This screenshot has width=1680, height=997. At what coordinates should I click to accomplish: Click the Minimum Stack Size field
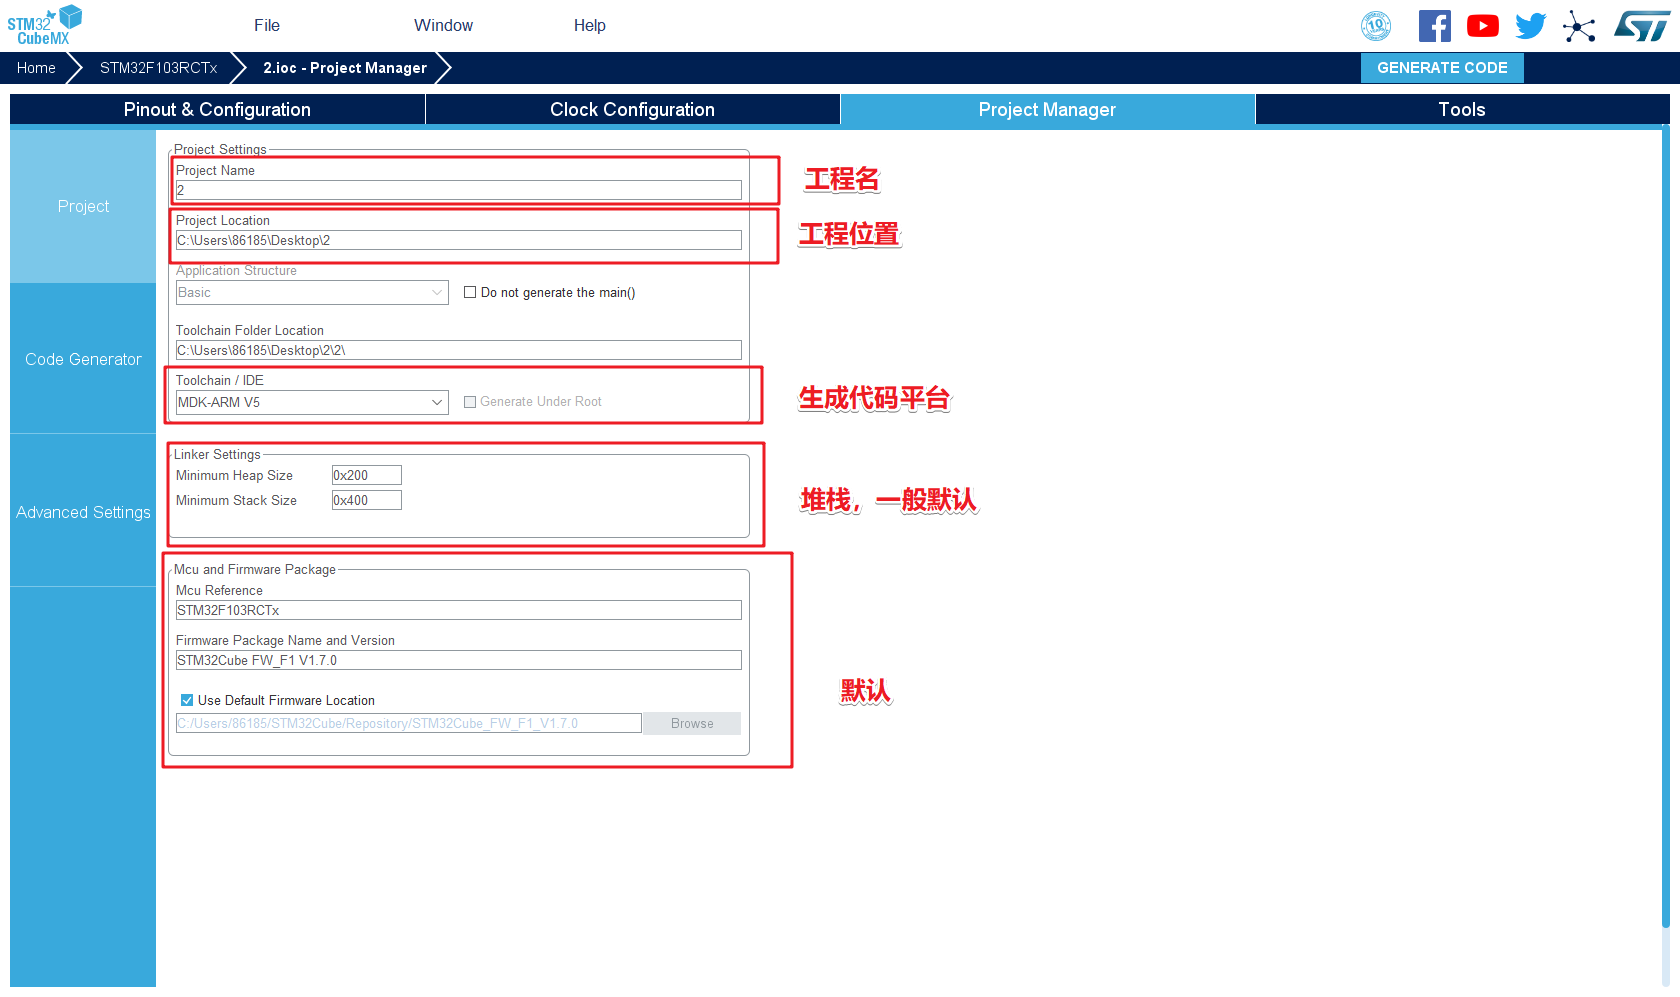367,501
